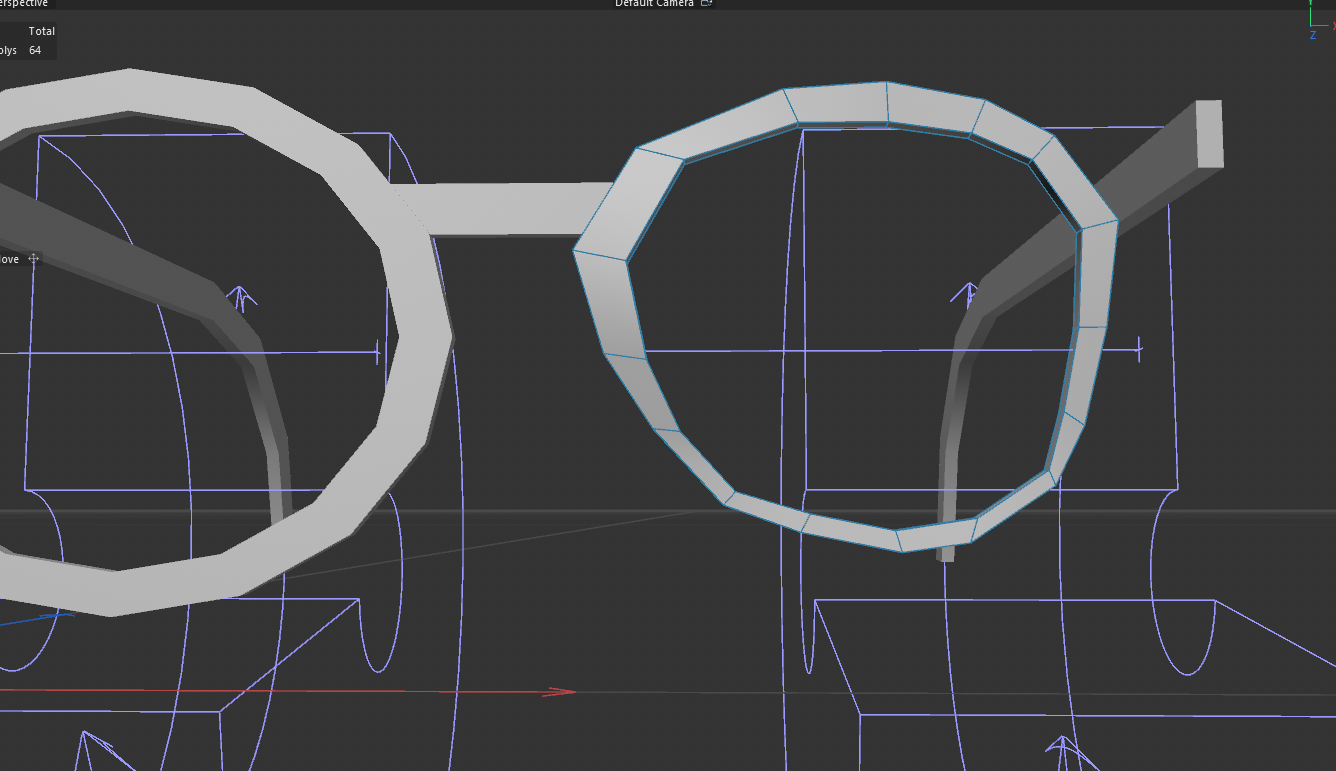Click the Total polygon count readout
Screen dimensions: 1336x771
point(42,30)
